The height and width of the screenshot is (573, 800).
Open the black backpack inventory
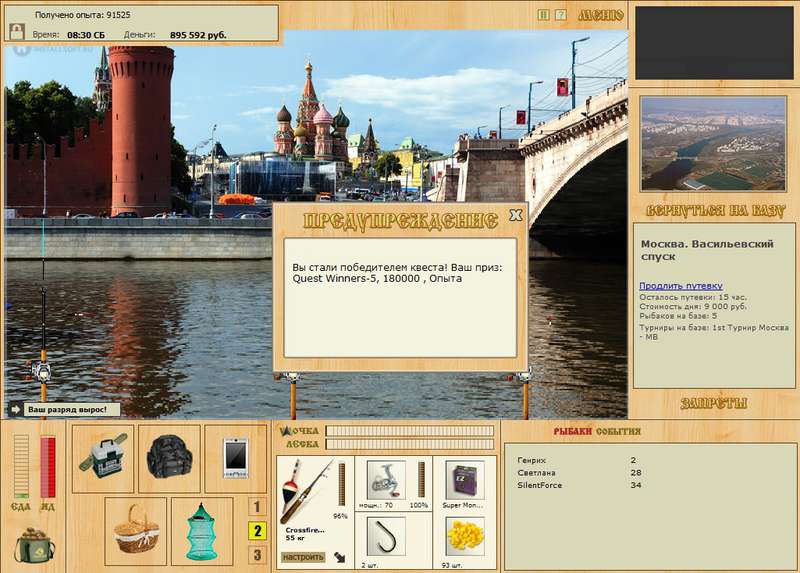click(168, 458)
